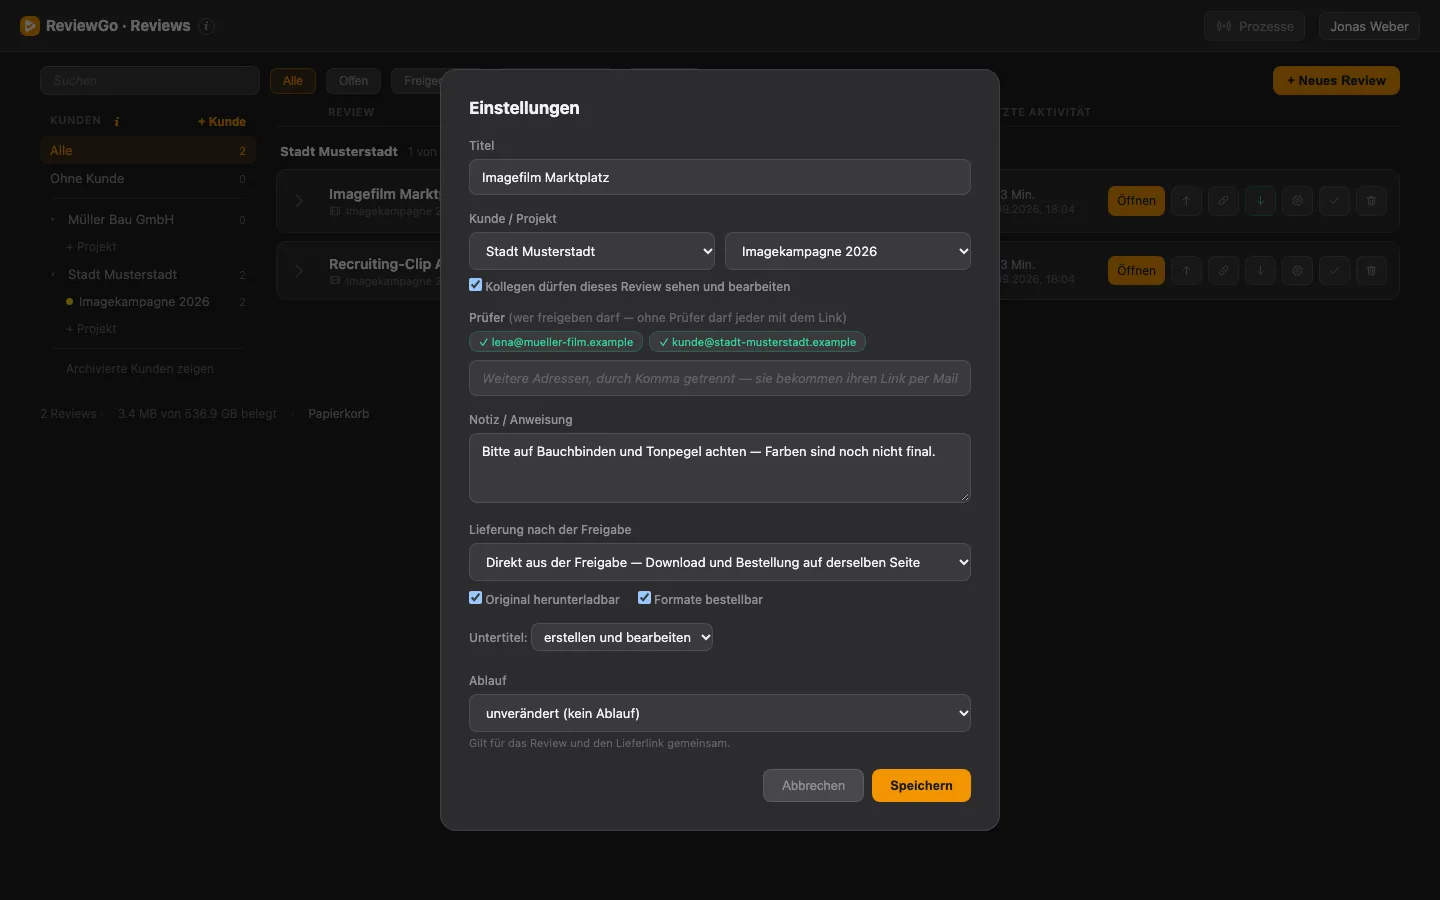
Task: Click the up-arrow icon in the Recruiting-Clip row
Action: [1186, 271]
